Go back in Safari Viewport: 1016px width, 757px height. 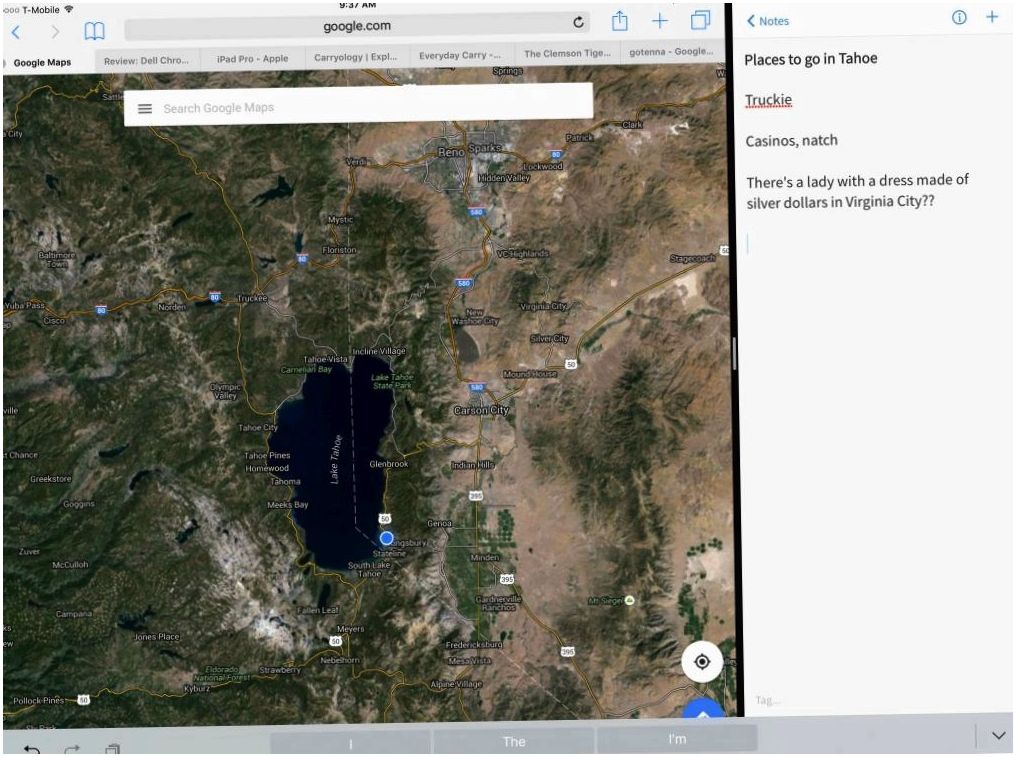tap(16, 31)
